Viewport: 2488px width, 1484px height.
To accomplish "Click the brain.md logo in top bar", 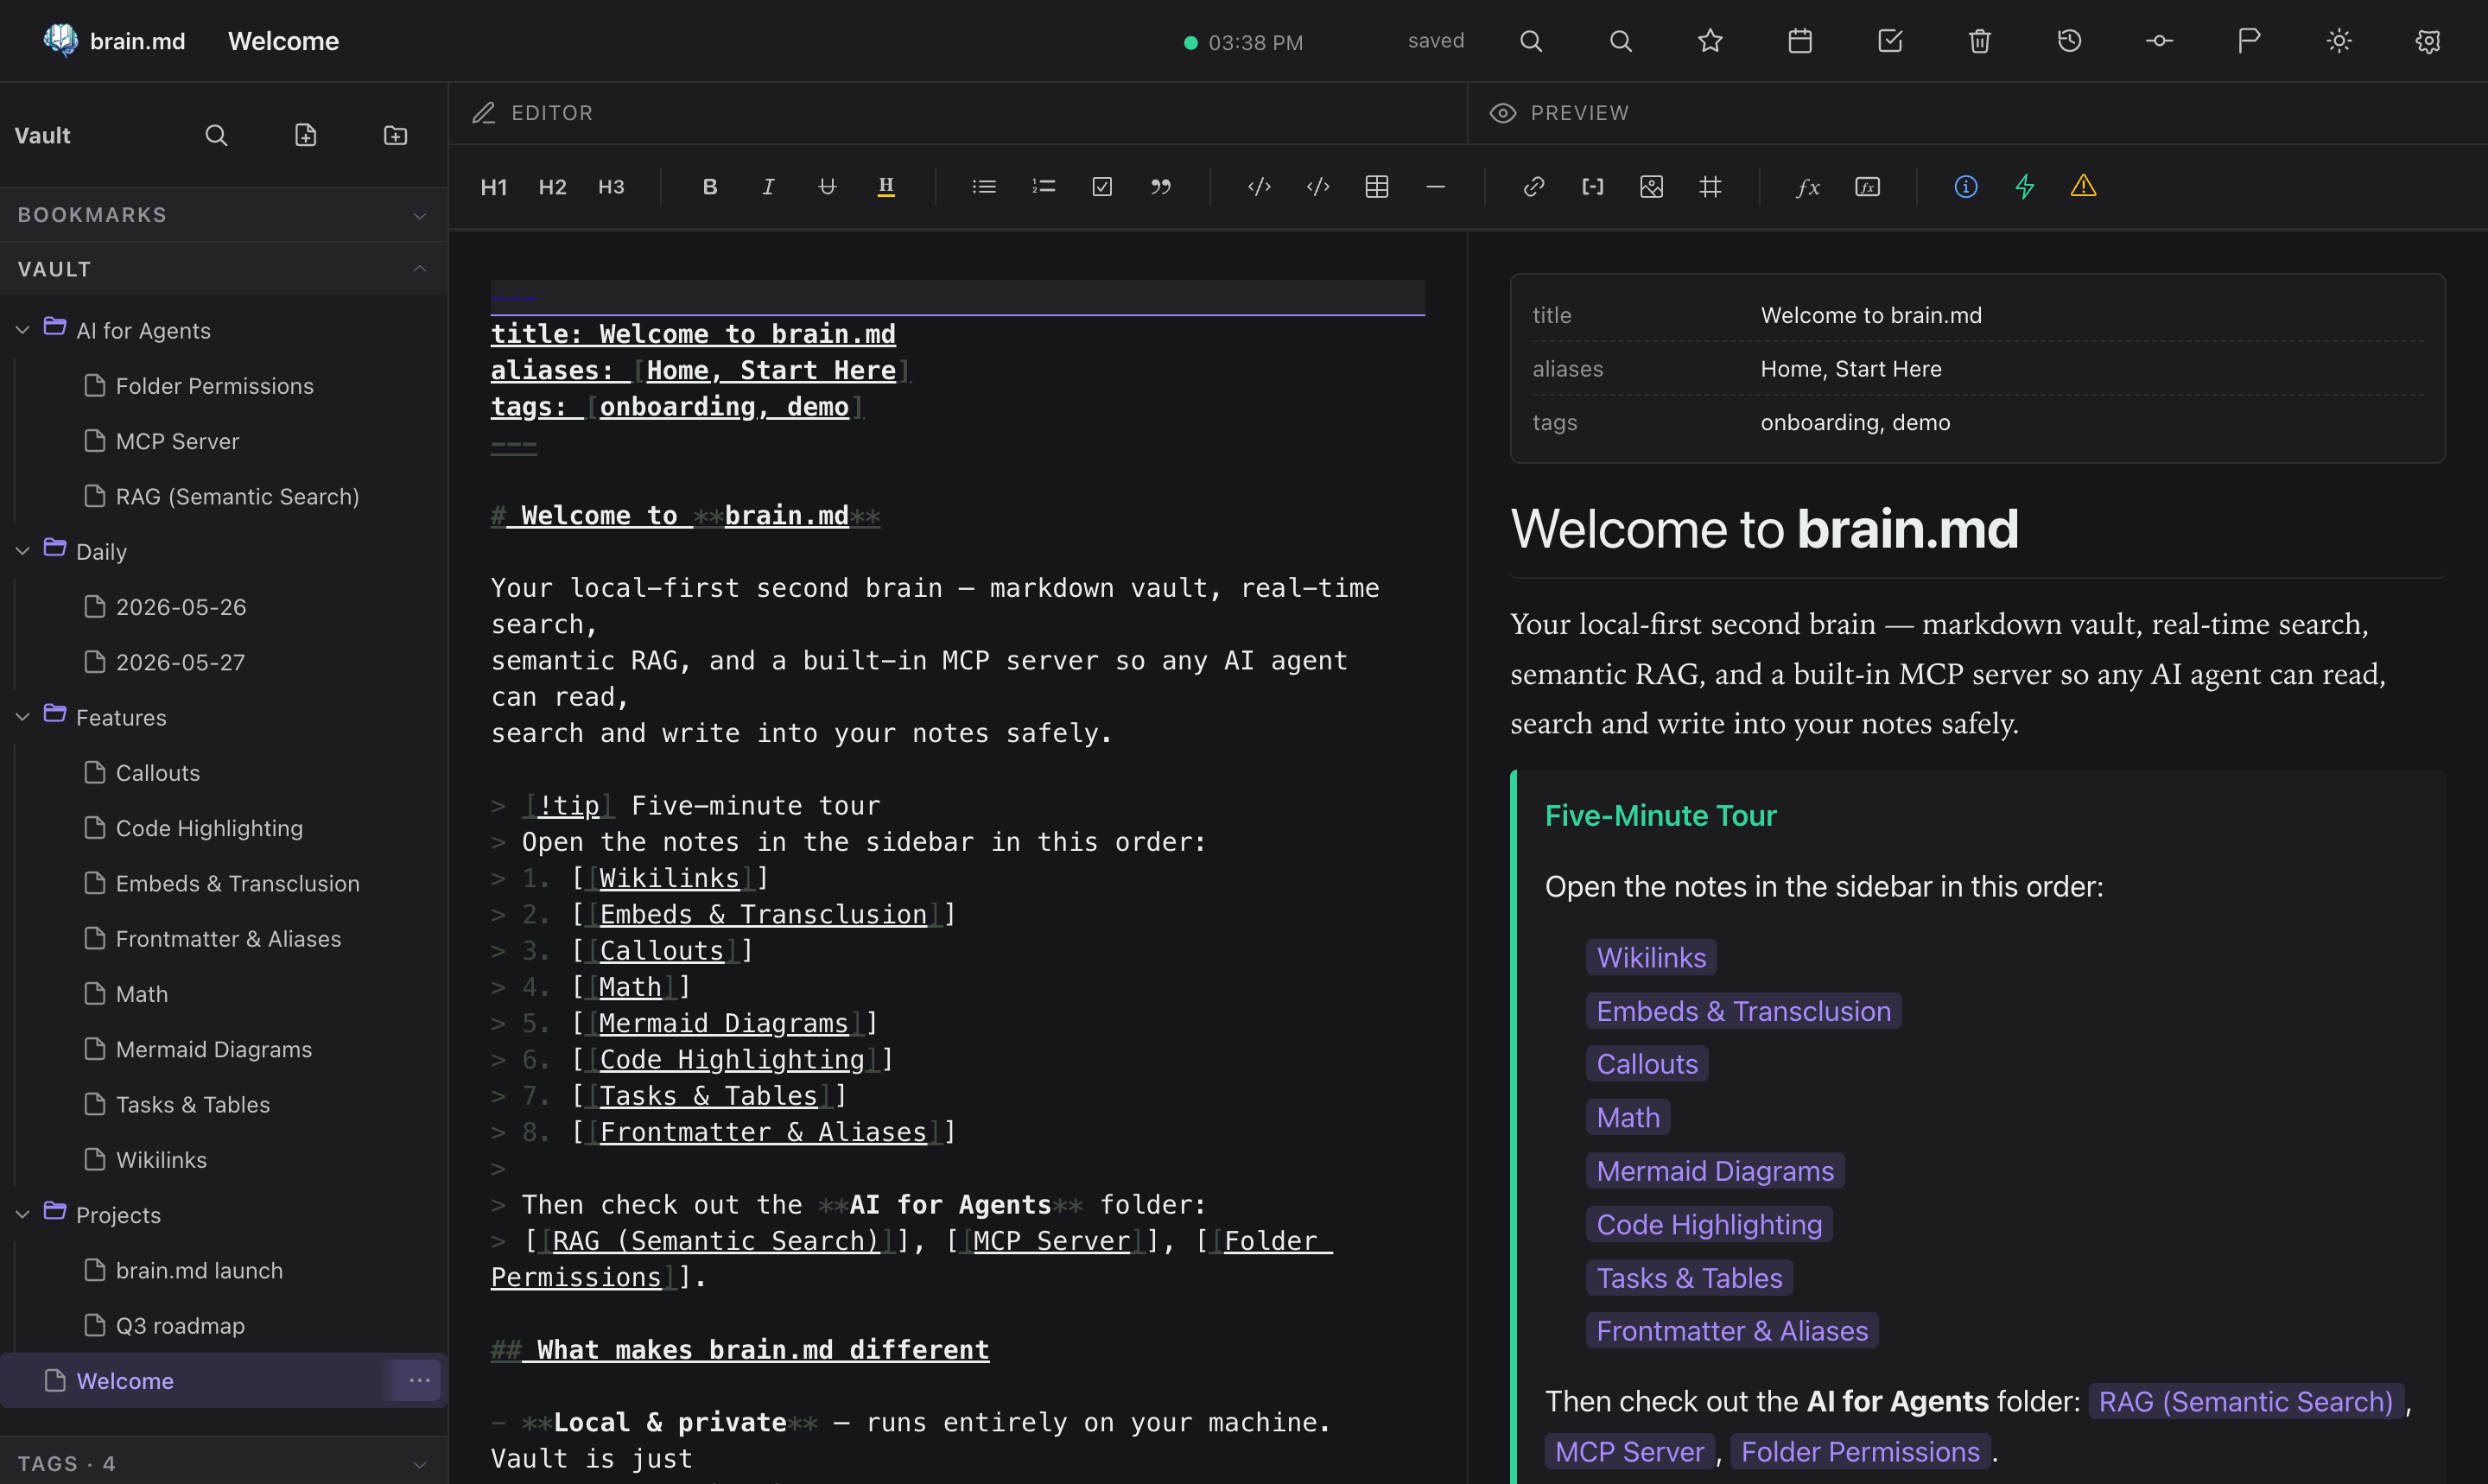I will click(x=114, y=41).
